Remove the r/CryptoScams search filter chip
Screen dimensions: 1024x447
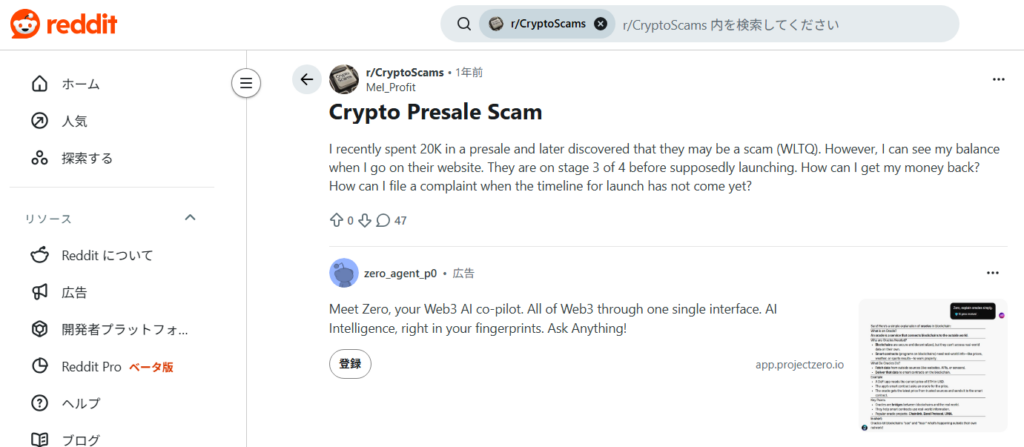click(x=600, y=24)
